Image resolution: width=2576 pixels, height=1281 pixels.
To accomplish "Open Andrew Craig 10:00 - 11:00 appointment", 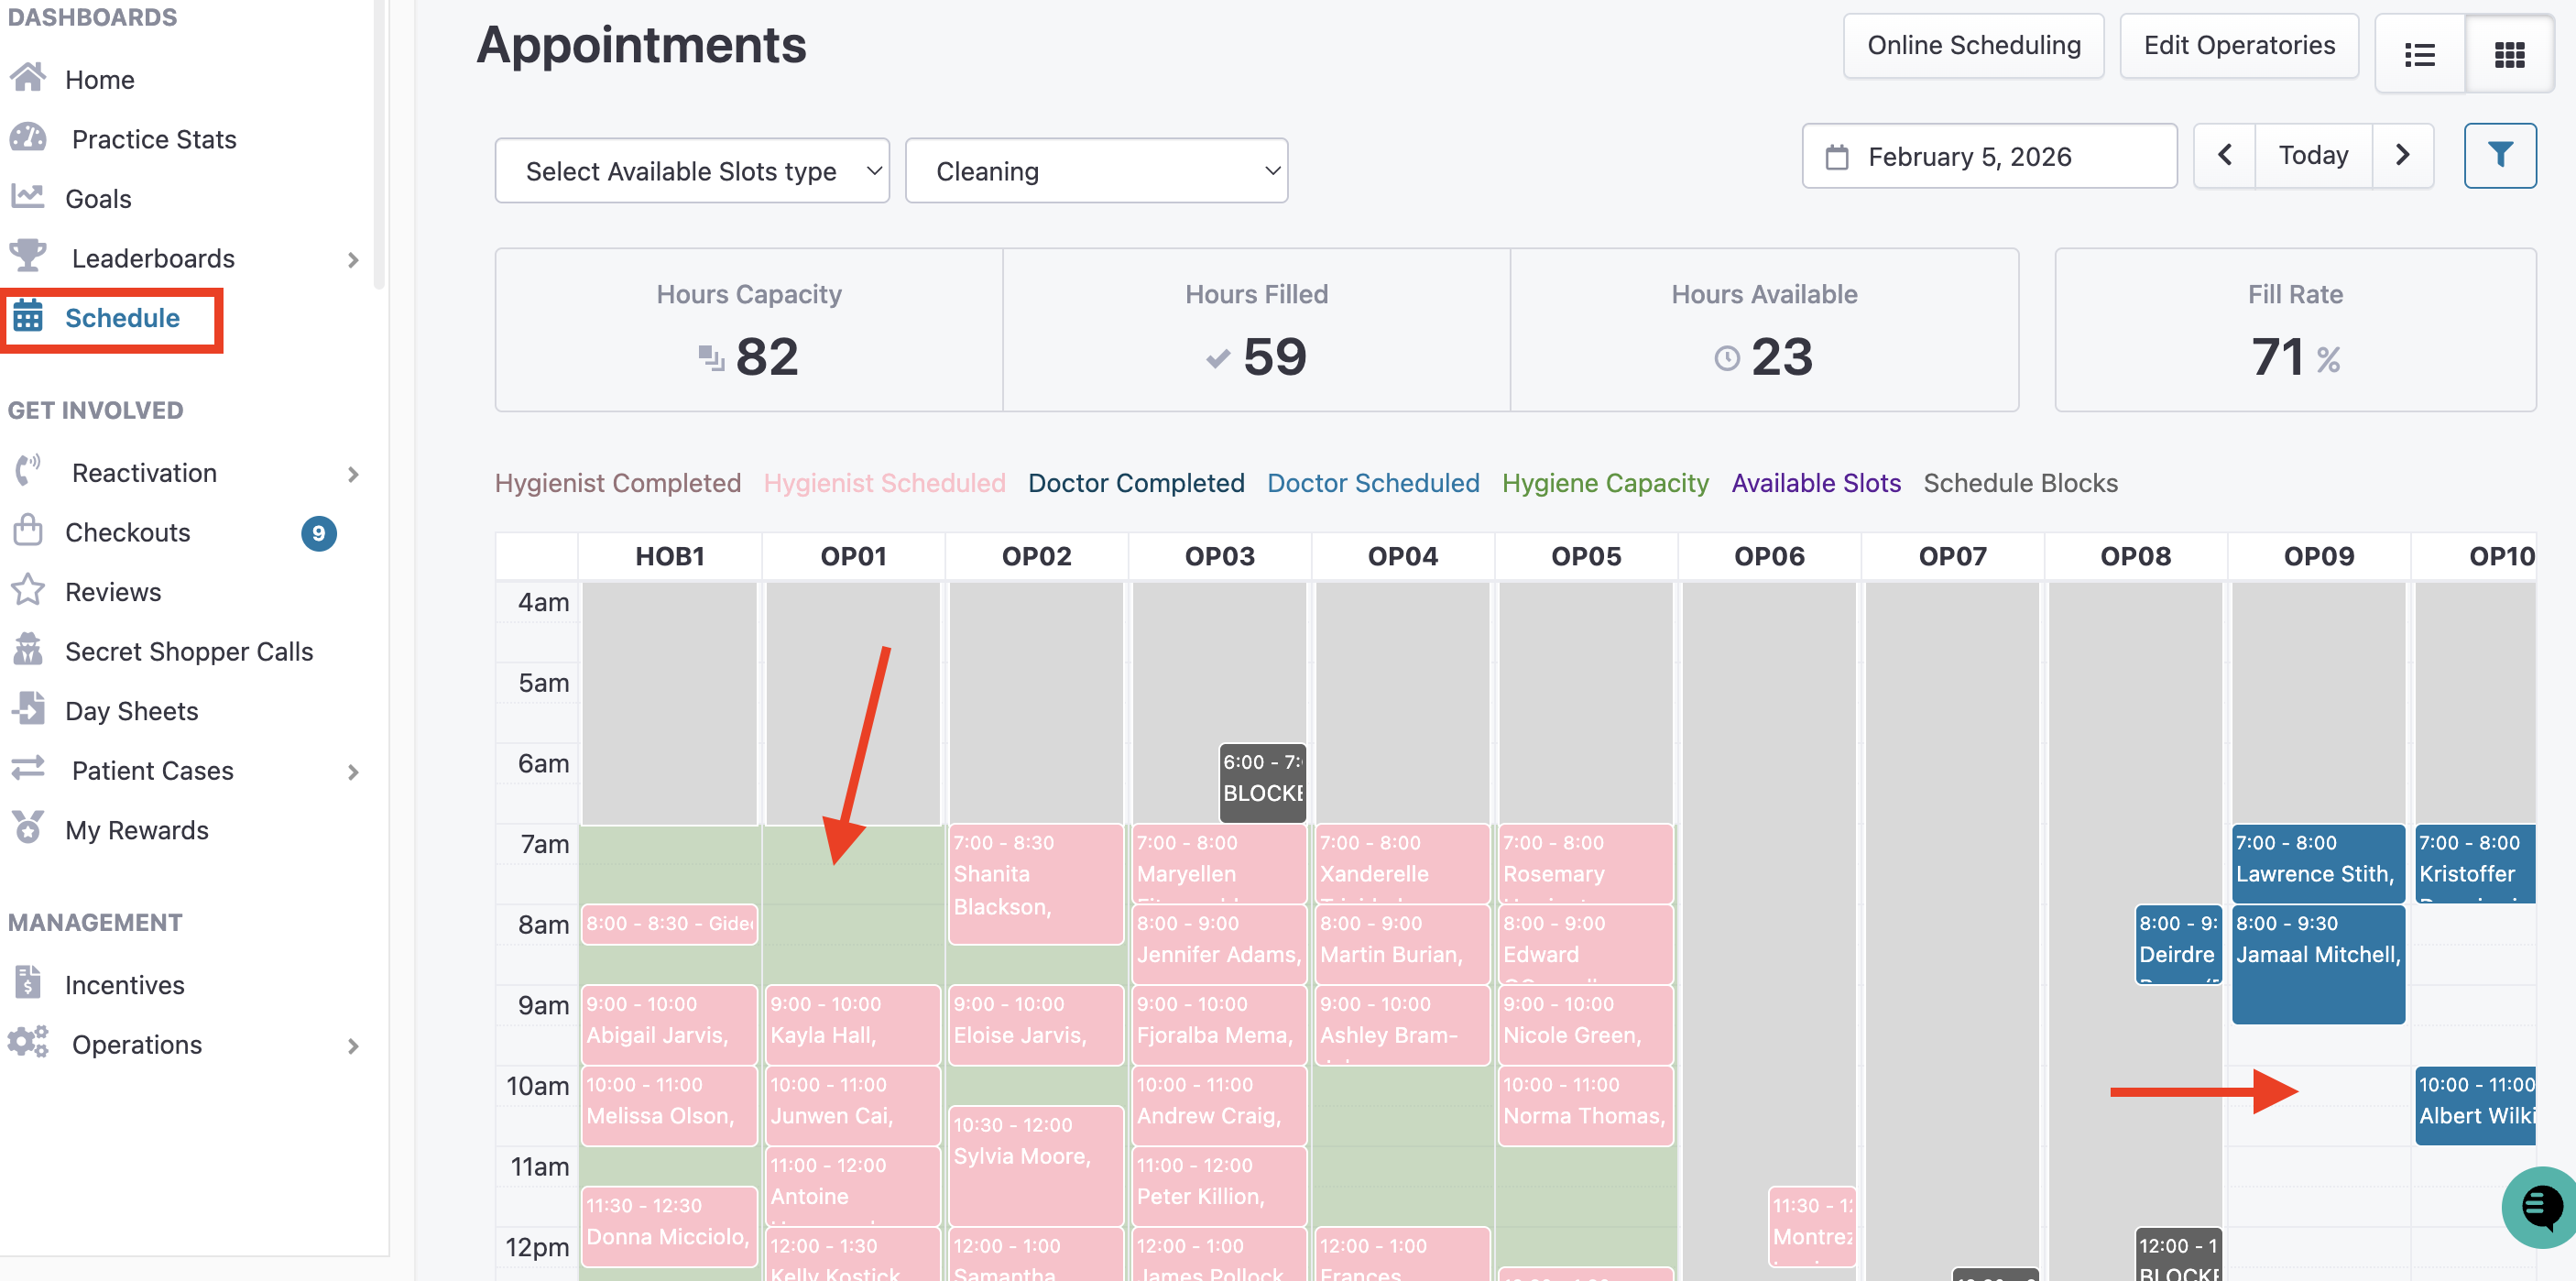I will point(1219,1105).
